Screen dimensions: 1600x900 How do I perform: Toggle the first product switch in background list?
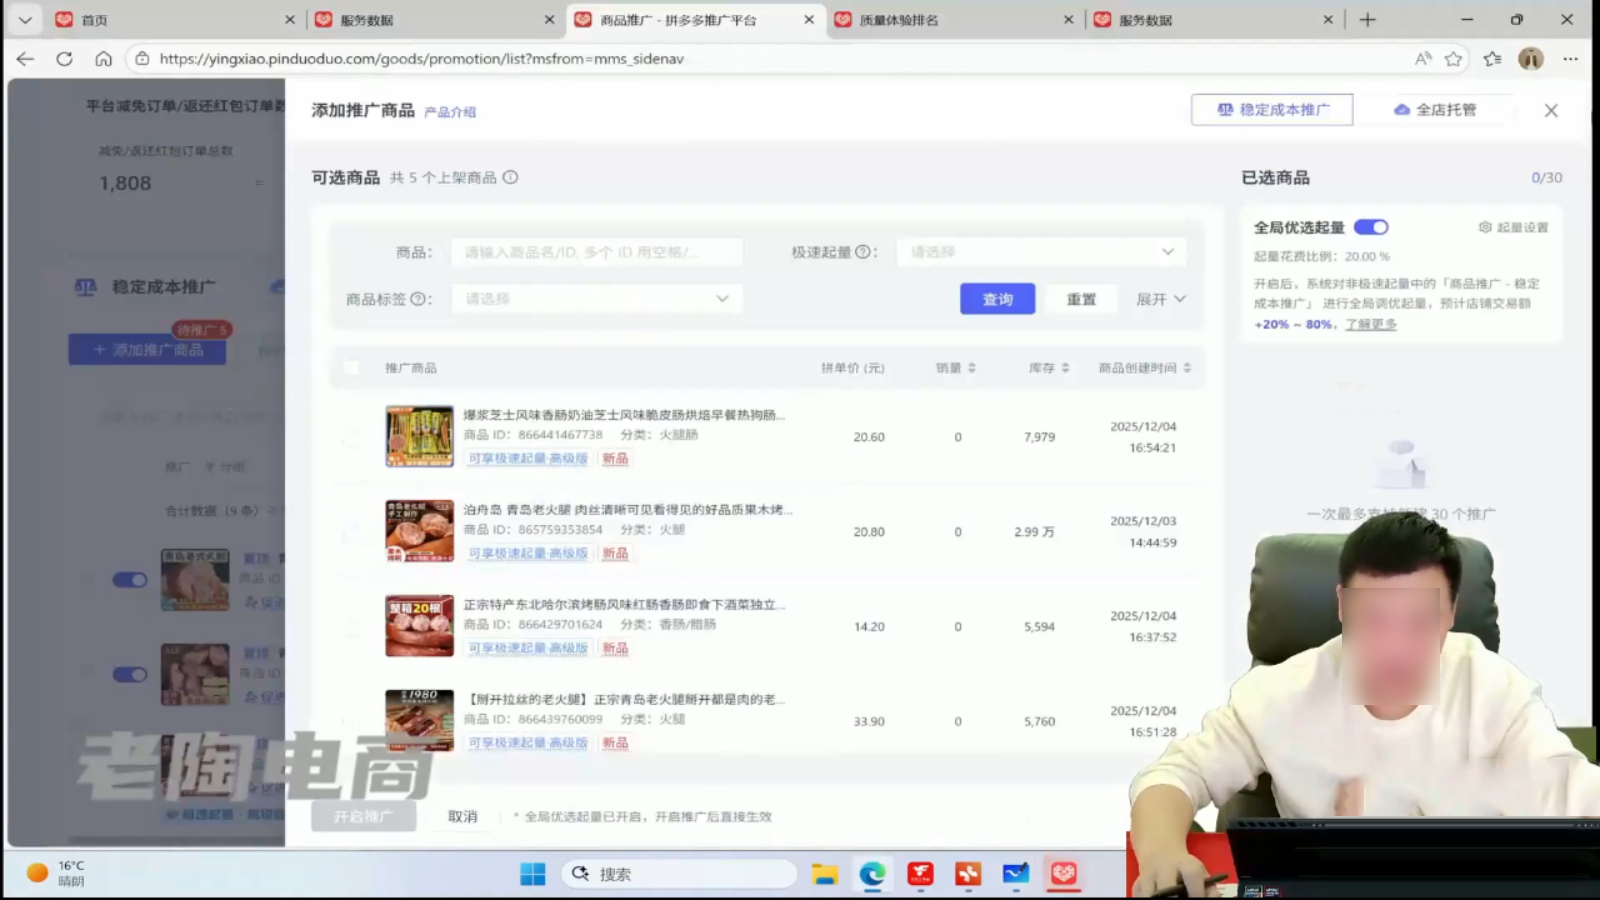129,580
